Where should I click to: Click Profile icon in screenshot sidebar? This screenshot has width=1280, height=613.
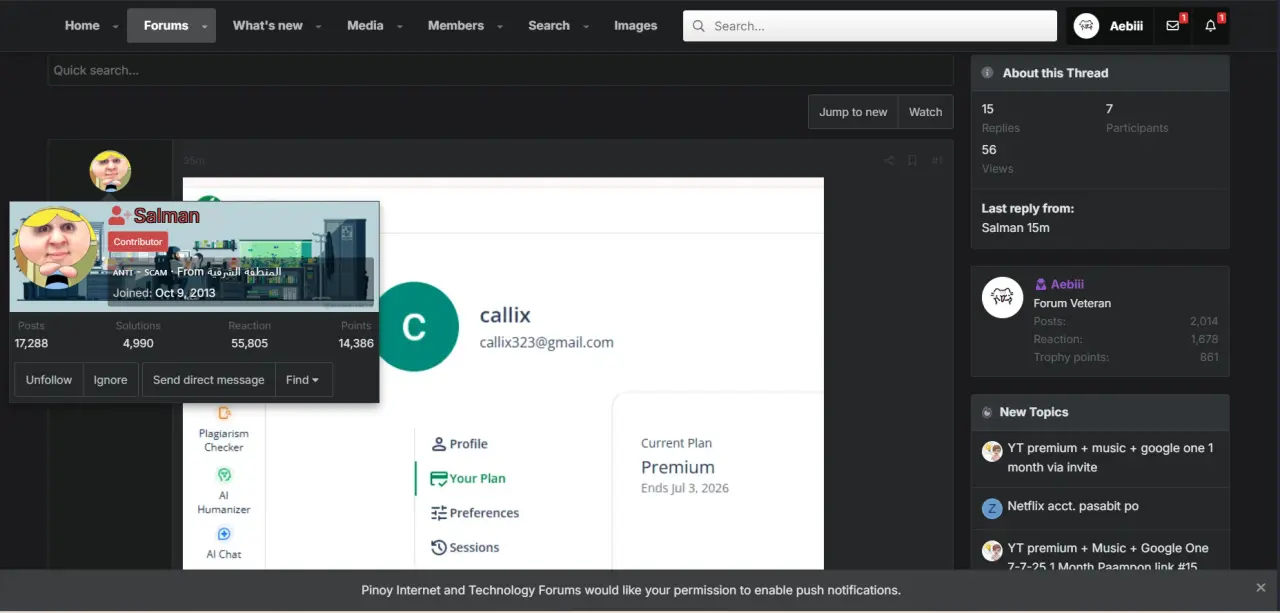(439, 444)
